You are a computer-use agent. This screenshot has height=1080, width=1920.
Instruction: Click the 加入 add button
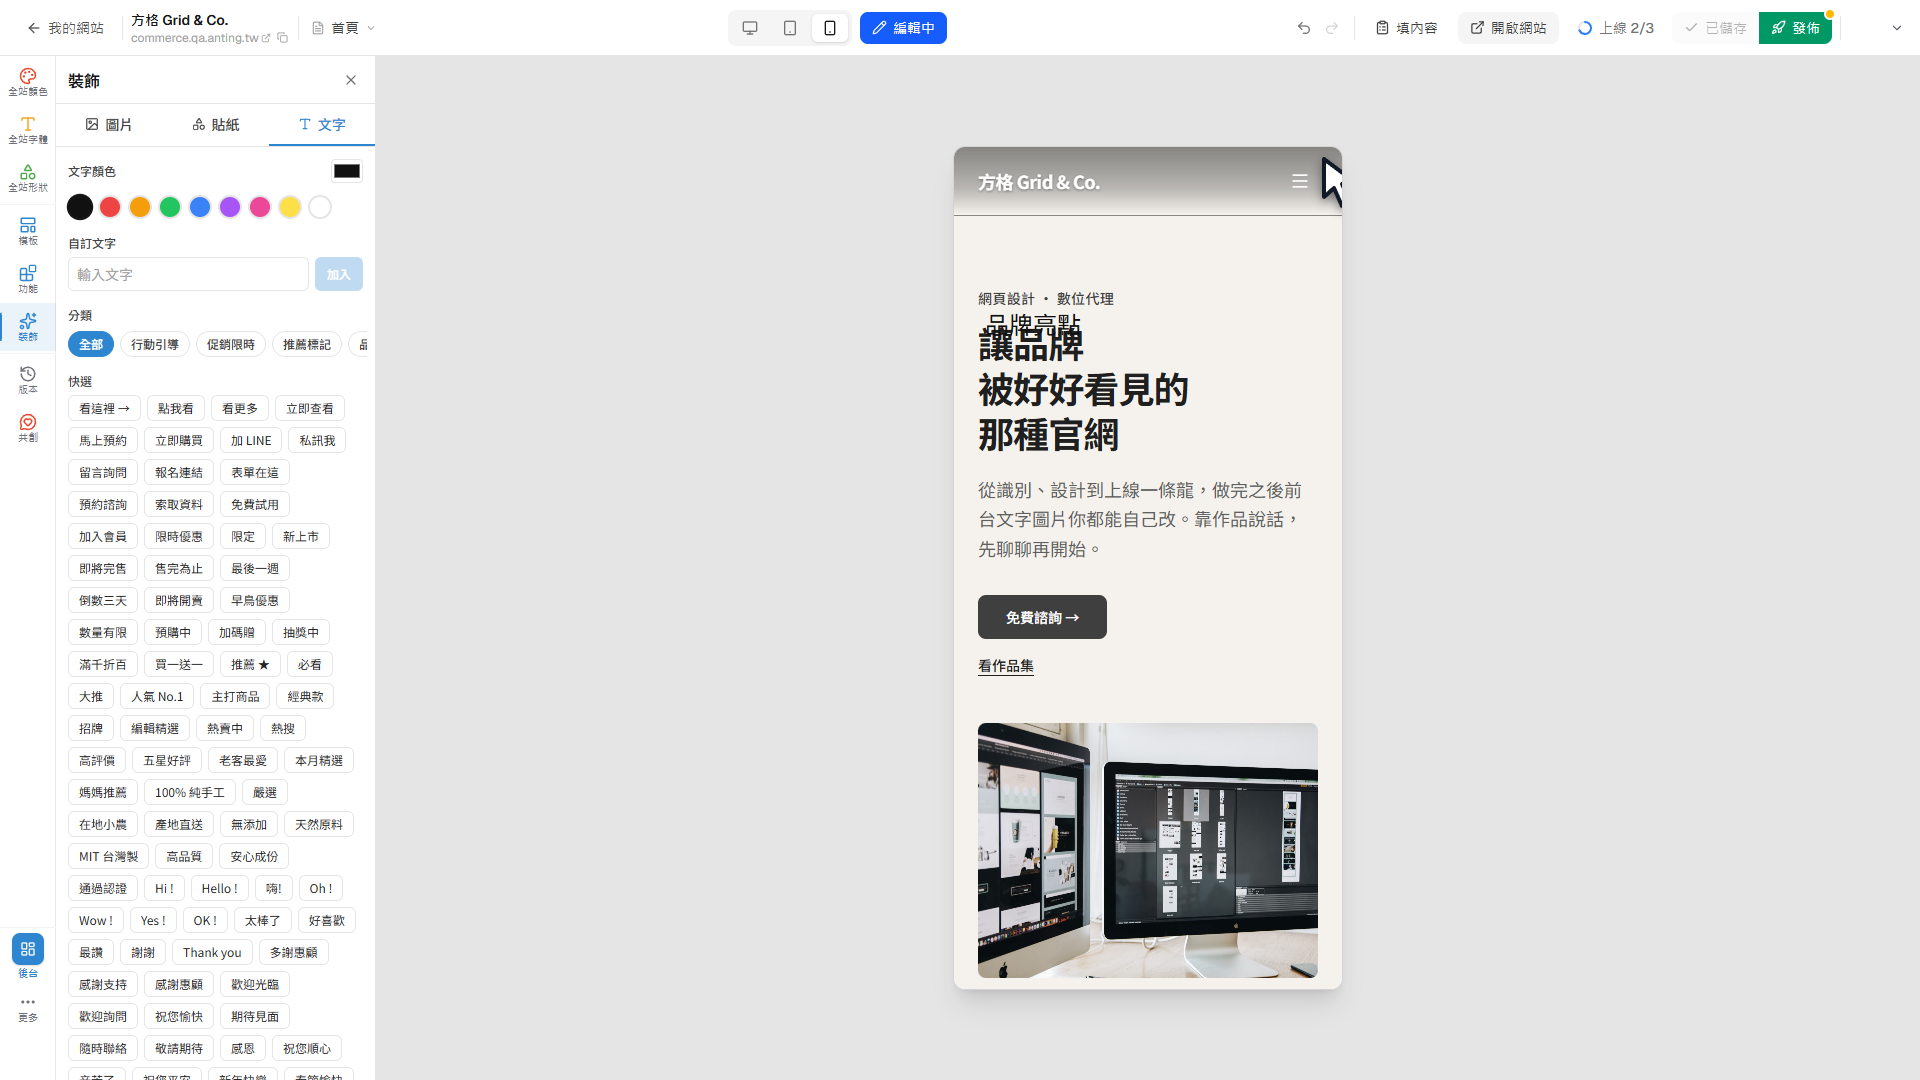click(339, 274)
